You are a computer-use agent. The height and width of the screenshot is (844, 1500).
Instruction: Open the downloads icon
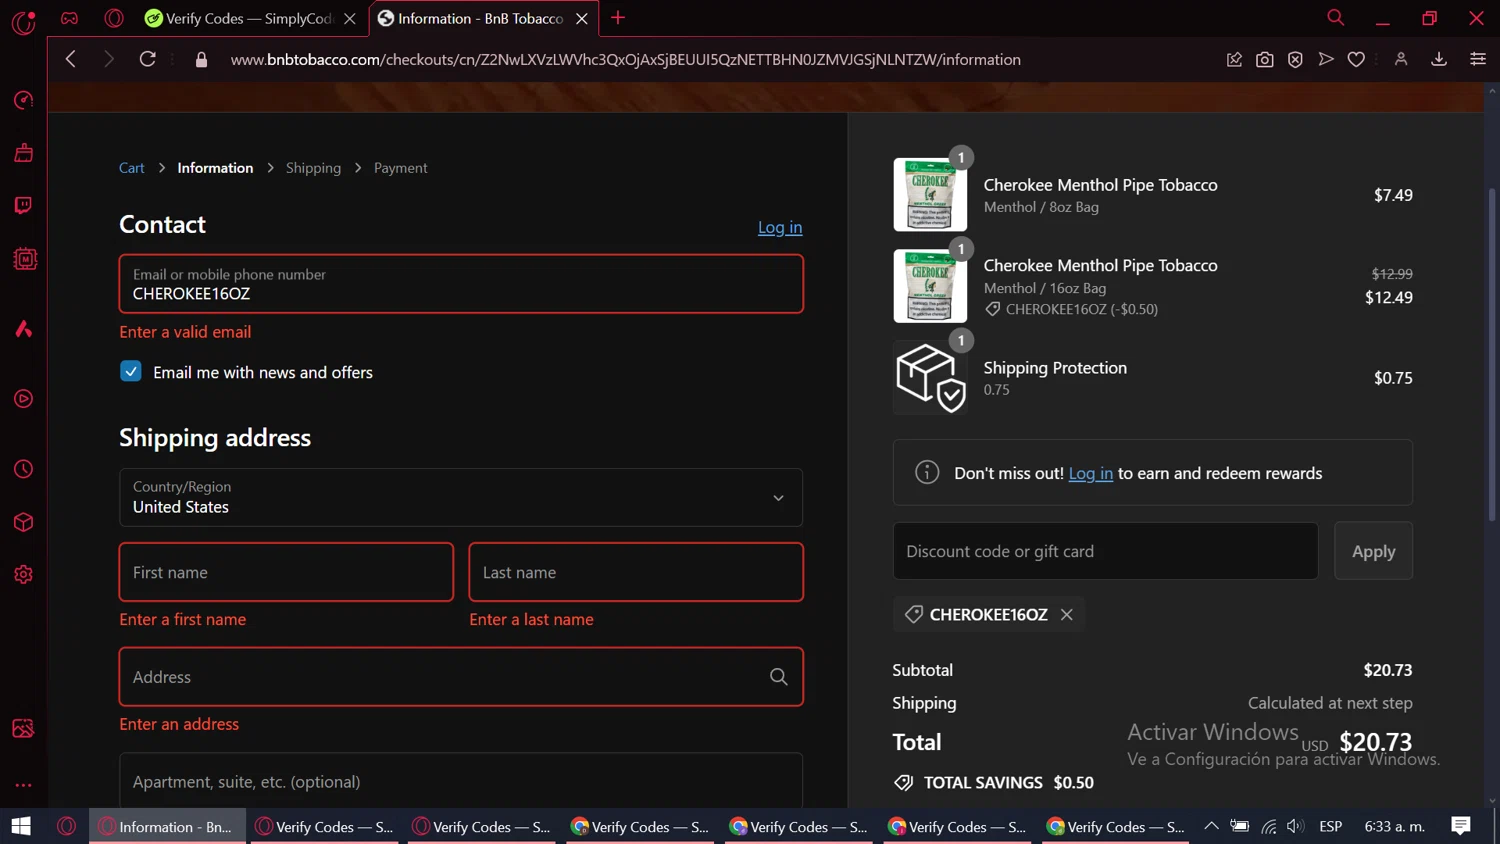pos(1439,60)
